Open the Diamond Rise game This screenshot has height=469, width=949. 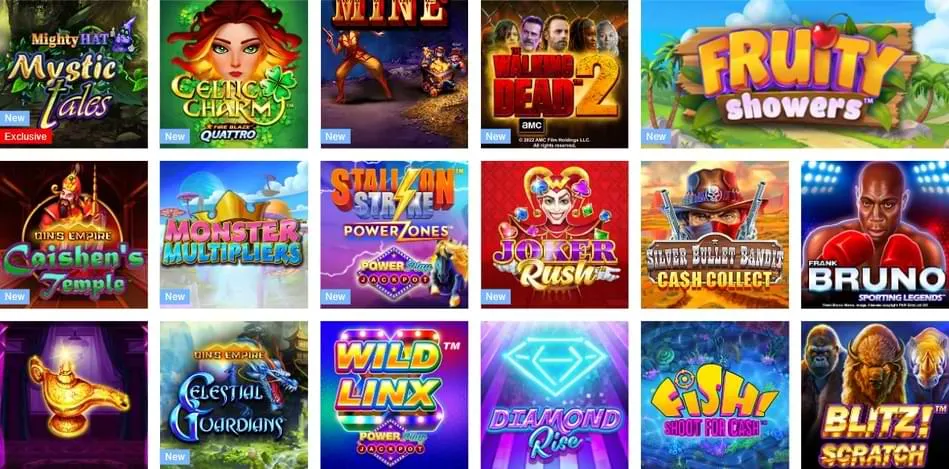(554, 395)
